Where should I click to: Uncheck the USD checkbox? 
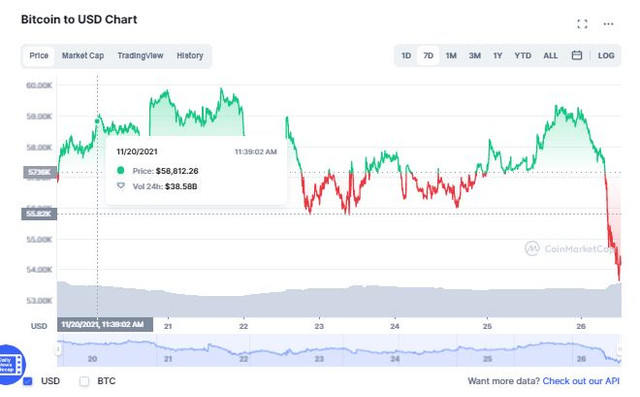tap(28, 381)
